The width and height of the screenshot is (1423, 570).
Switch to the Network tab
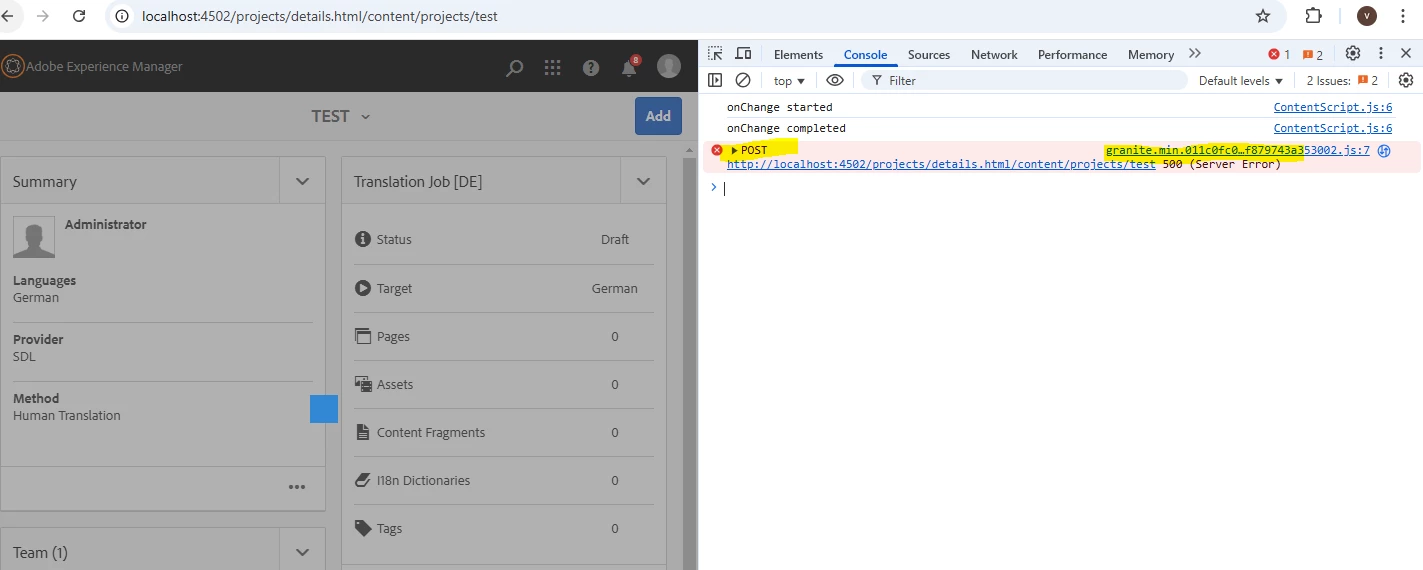pyautogui.click(x=994, y=55)
